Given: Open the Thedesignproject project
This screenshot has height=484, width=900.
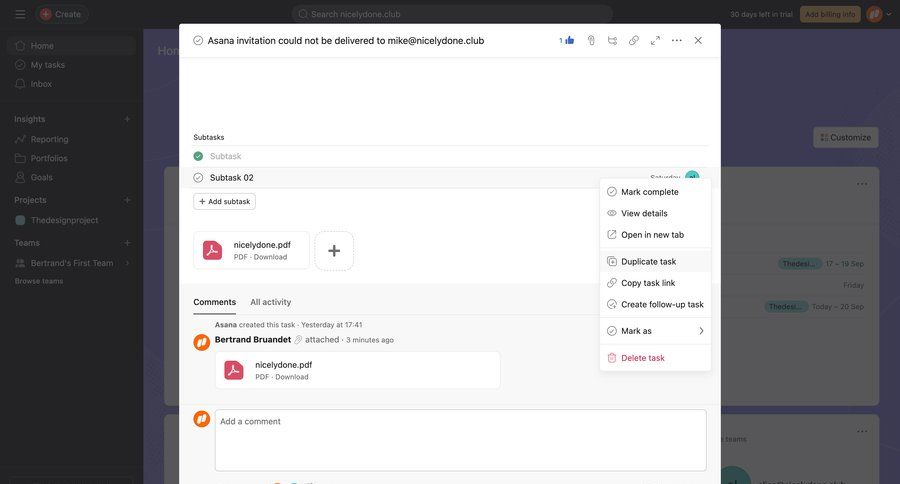Looking at the screenshot, I should tap(71, 220).
